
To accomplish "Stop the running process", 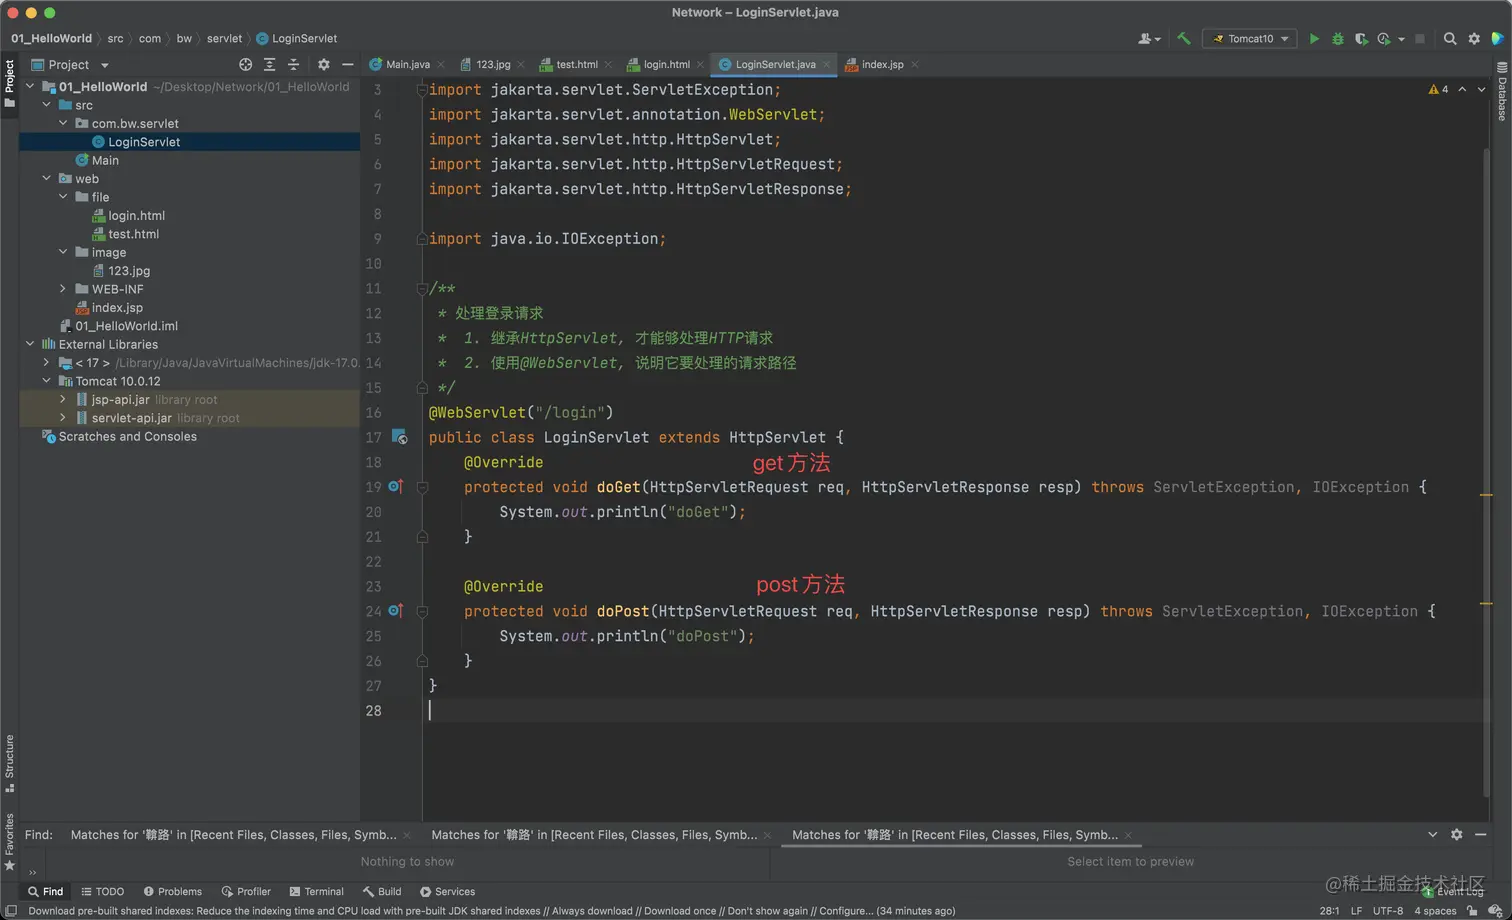I will point(1419,39).
